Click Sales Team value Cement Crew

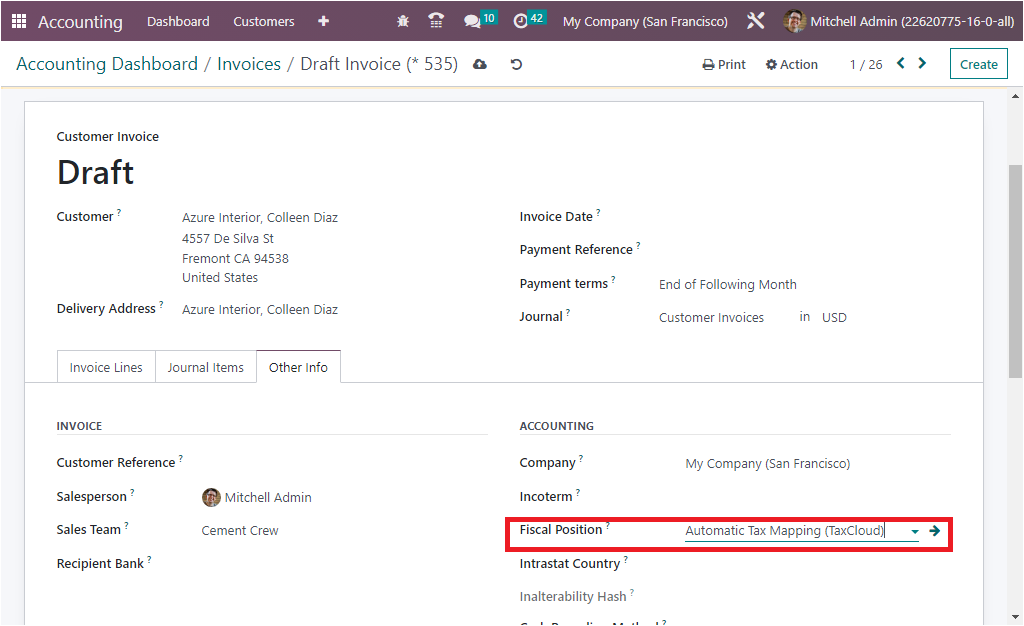pos(240,531)
